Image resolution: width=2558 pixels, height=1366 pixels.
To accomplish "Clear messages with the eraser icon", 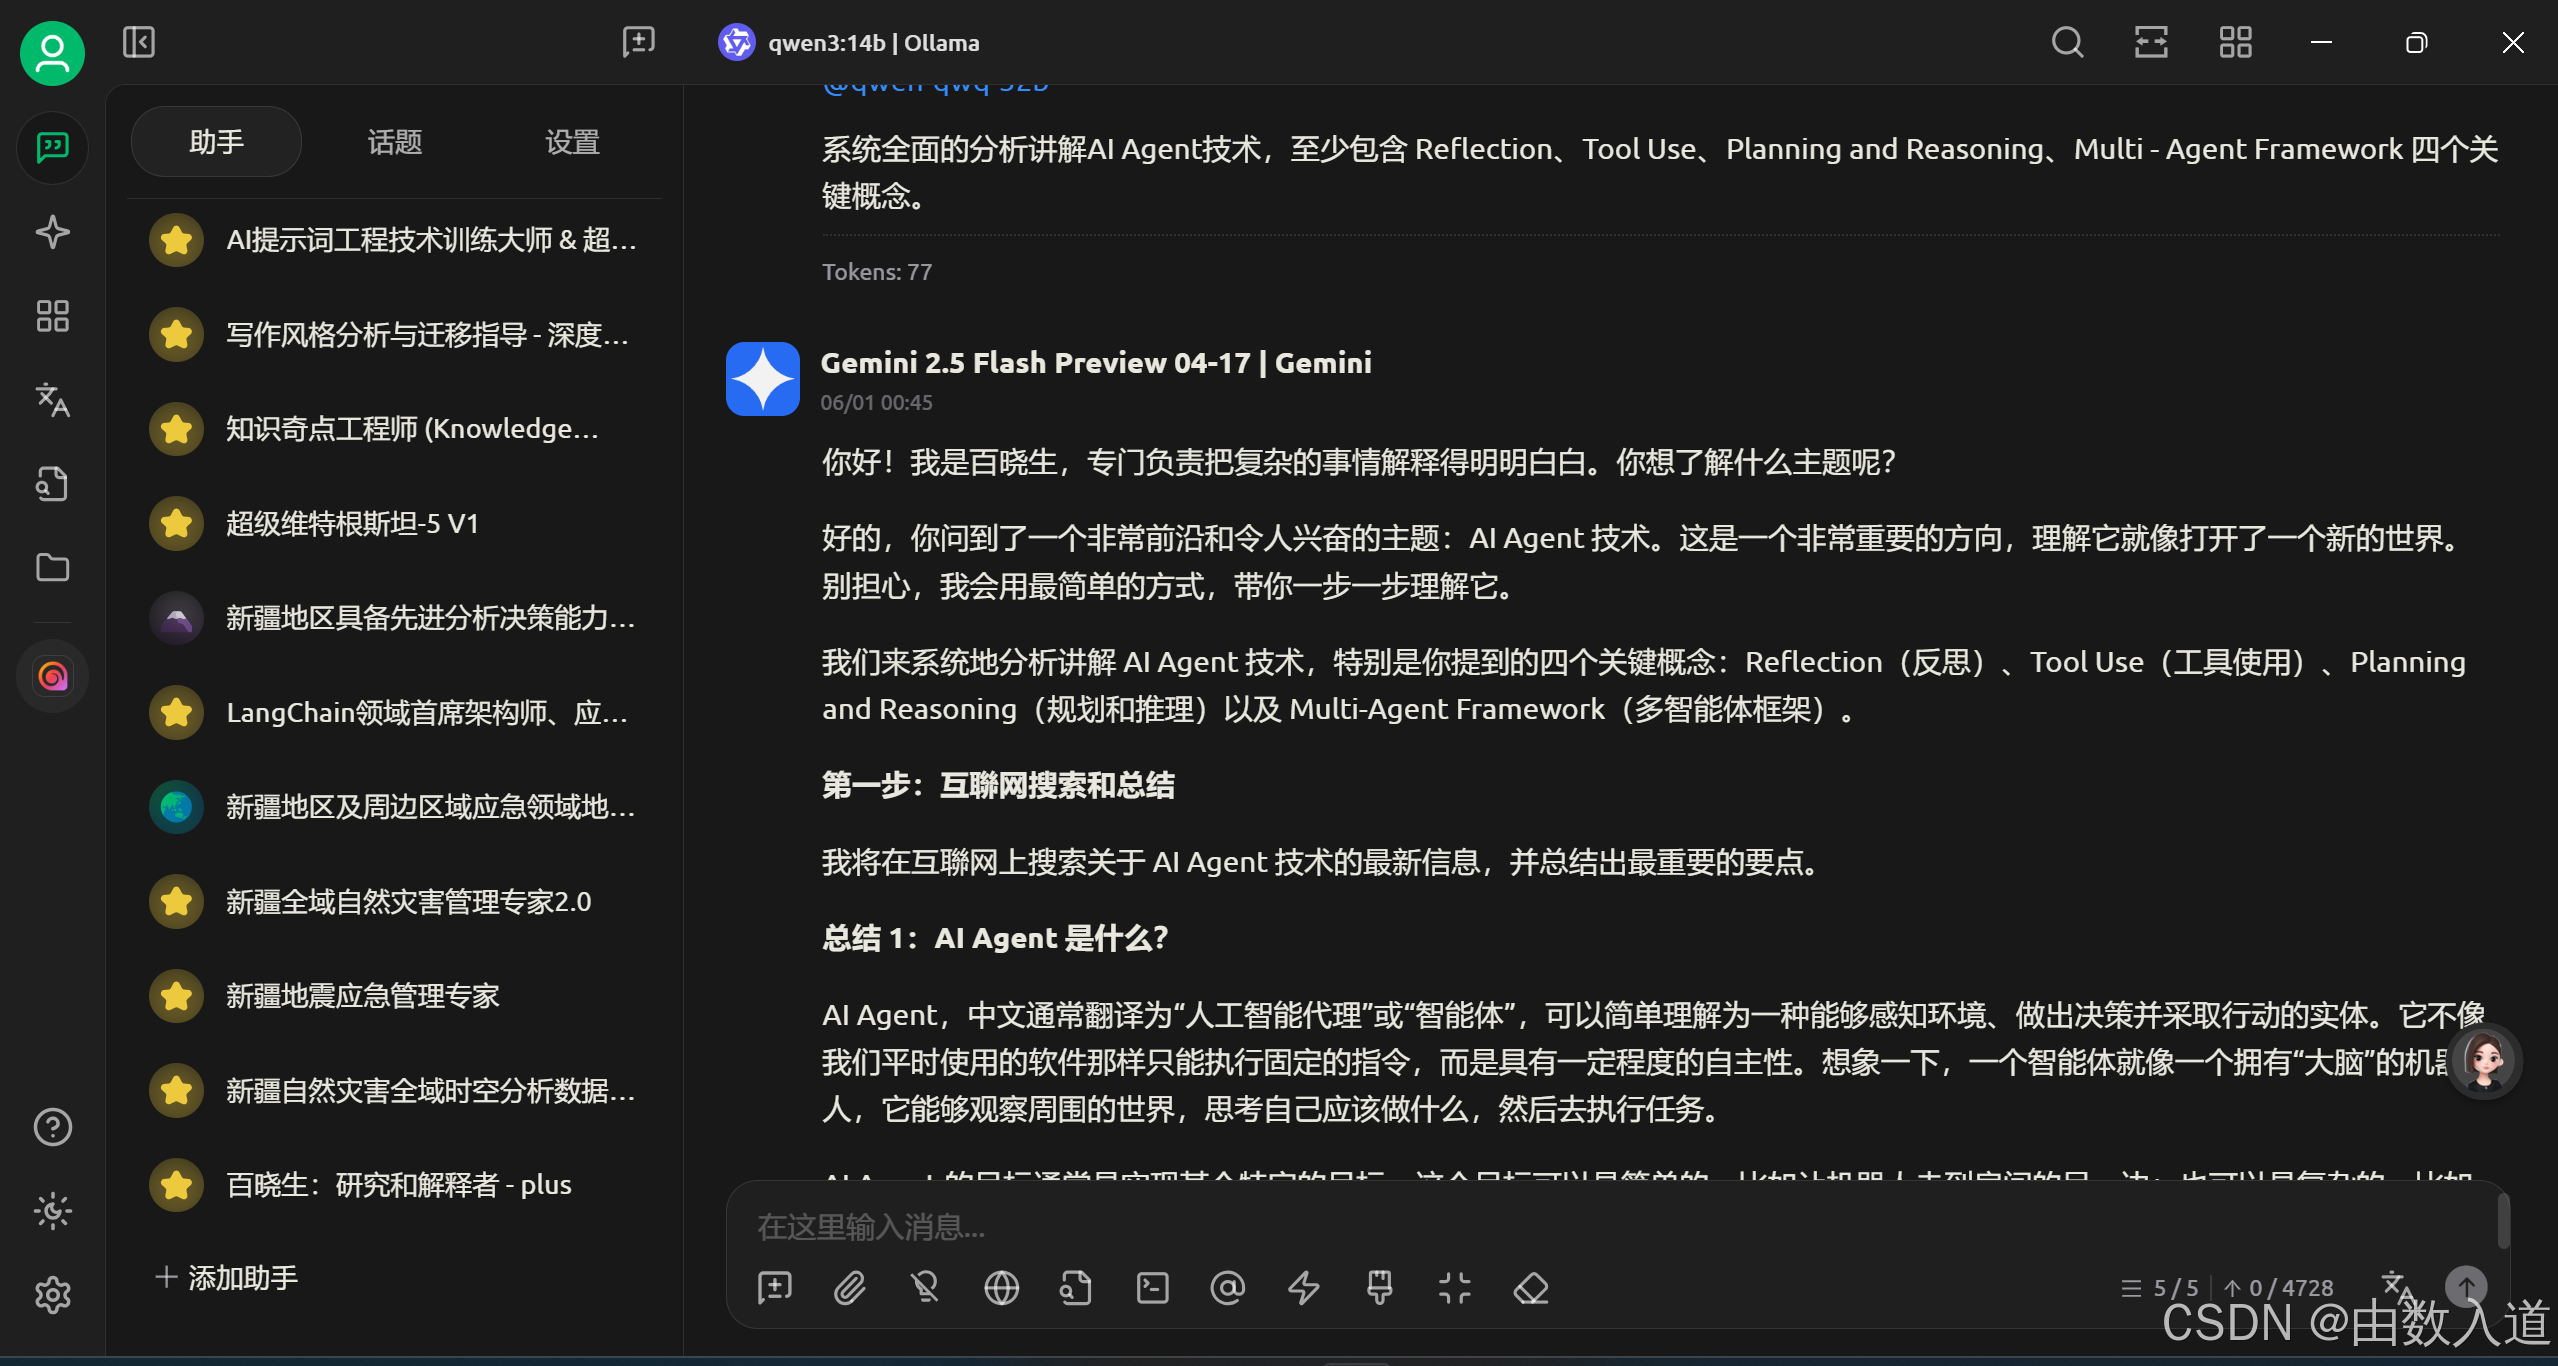I will point(1530,1288).
